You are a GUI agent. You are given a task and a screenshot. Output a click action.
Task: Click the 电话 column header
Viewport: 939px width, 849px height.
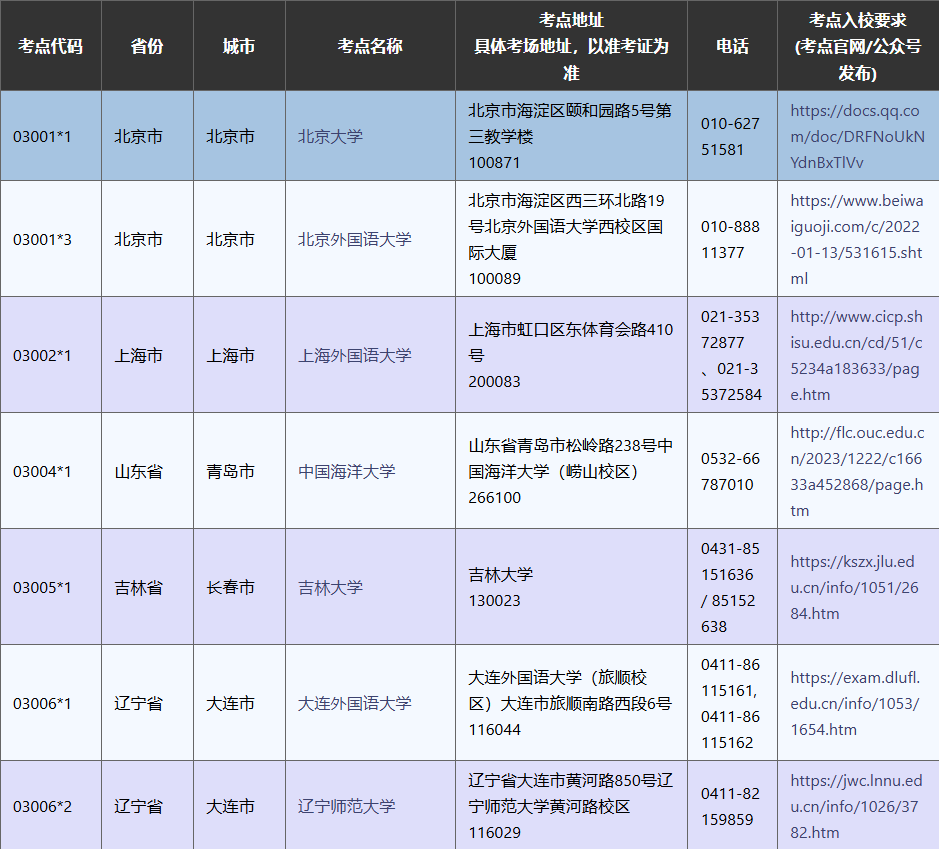(x=732, y=47)
